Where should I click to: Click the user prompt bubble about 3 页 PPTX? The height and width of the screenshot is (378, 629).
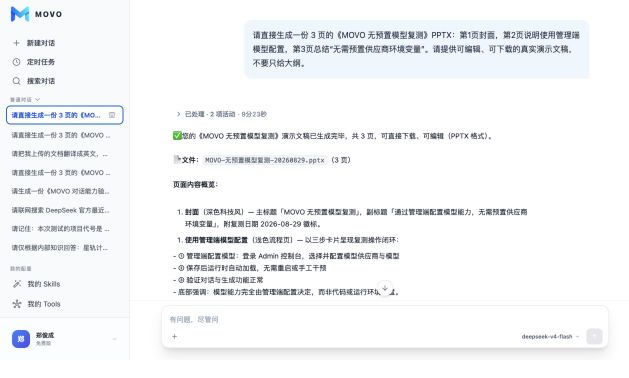click(x=417, y=49)
